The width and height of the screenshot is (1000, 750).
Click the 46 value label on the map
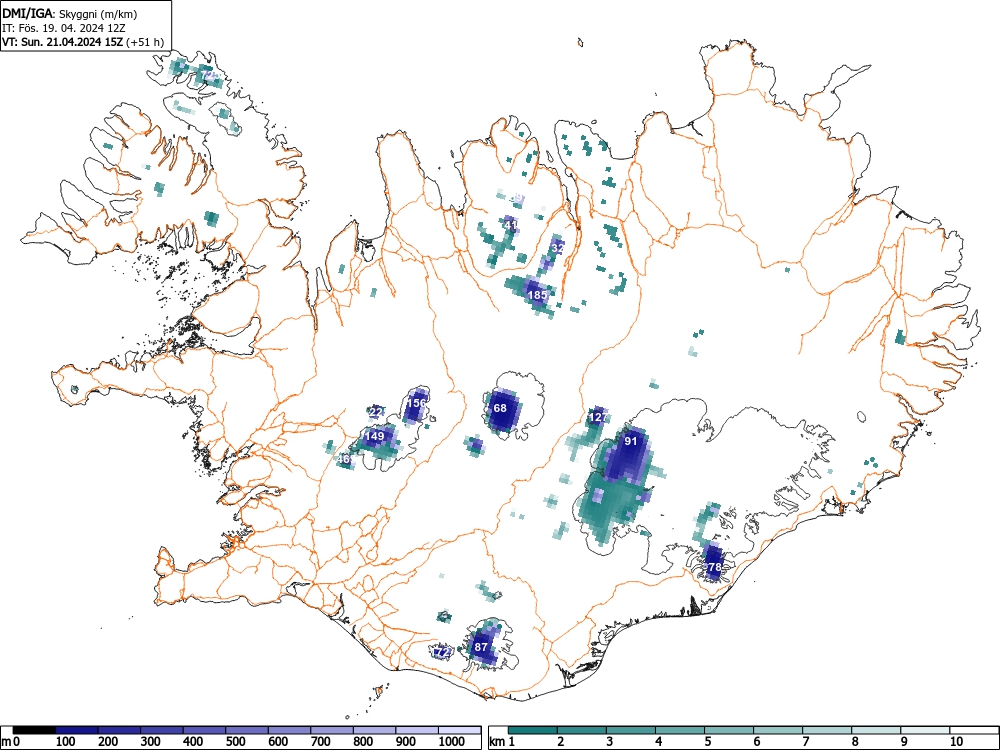pos(344,459)
